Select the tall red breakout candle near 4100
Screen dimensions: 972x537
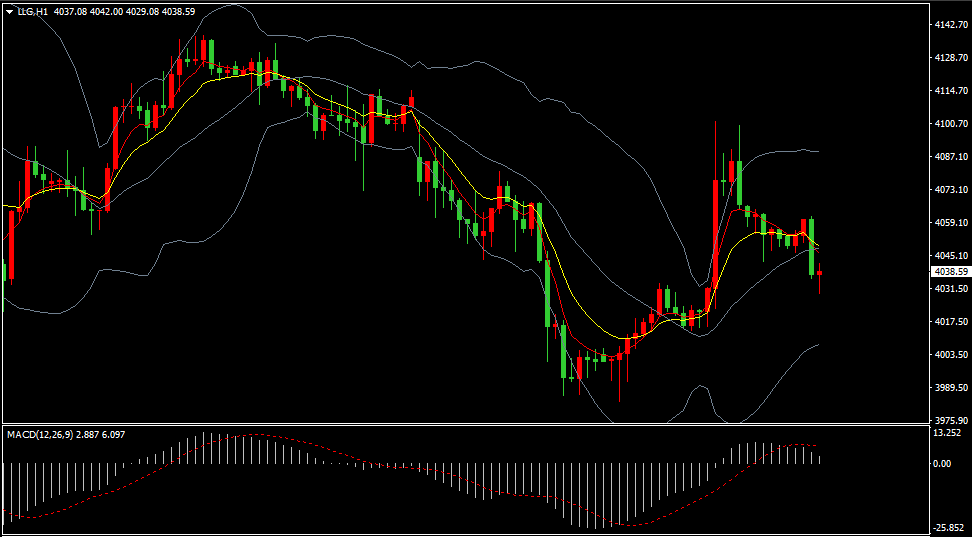coord(715,214)
